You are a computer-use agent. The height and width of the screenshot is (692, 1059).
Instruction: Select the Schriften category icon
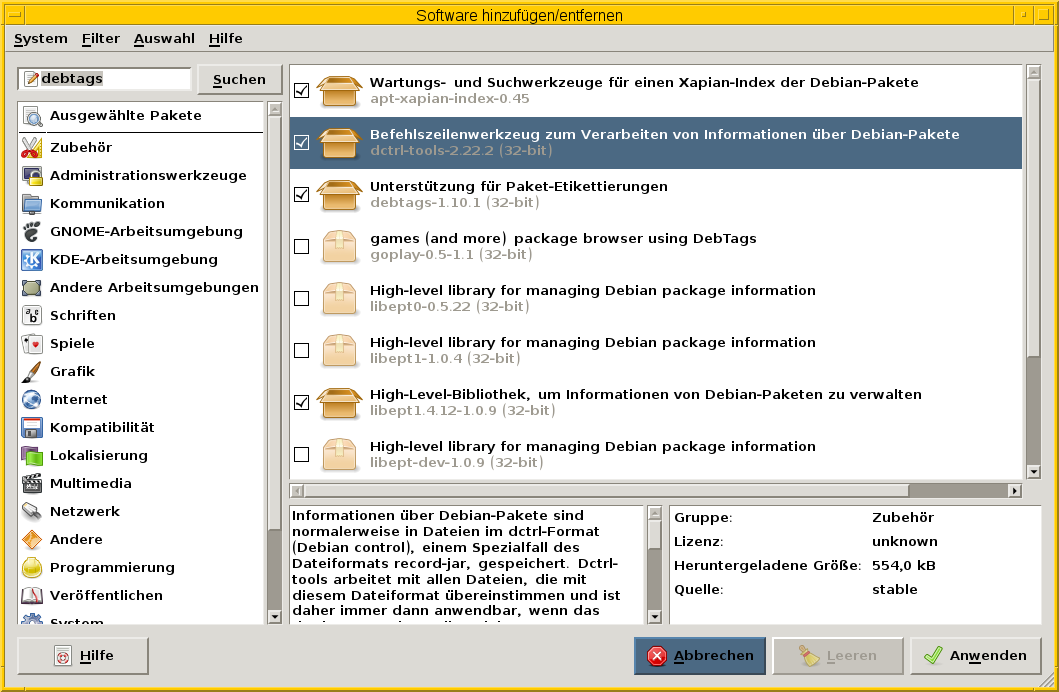pyautogui.click(x=33, y=315)
